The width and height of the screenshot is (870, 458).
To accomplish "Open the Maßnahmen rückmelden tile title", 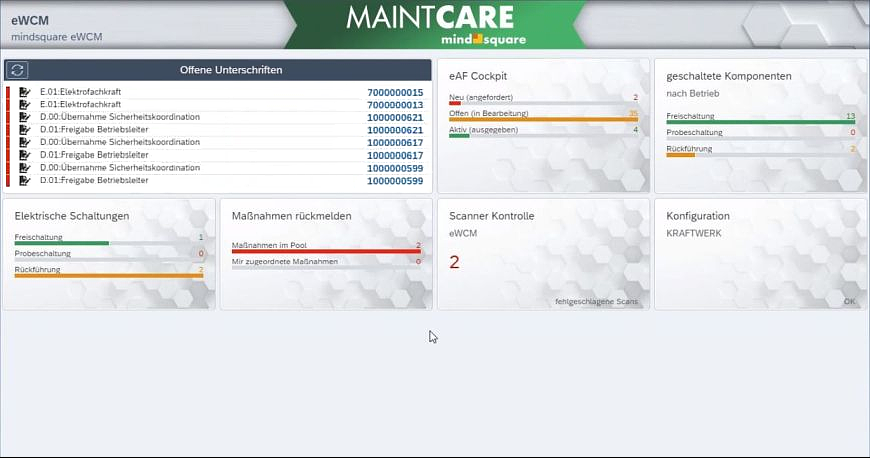I will [291, 216].
